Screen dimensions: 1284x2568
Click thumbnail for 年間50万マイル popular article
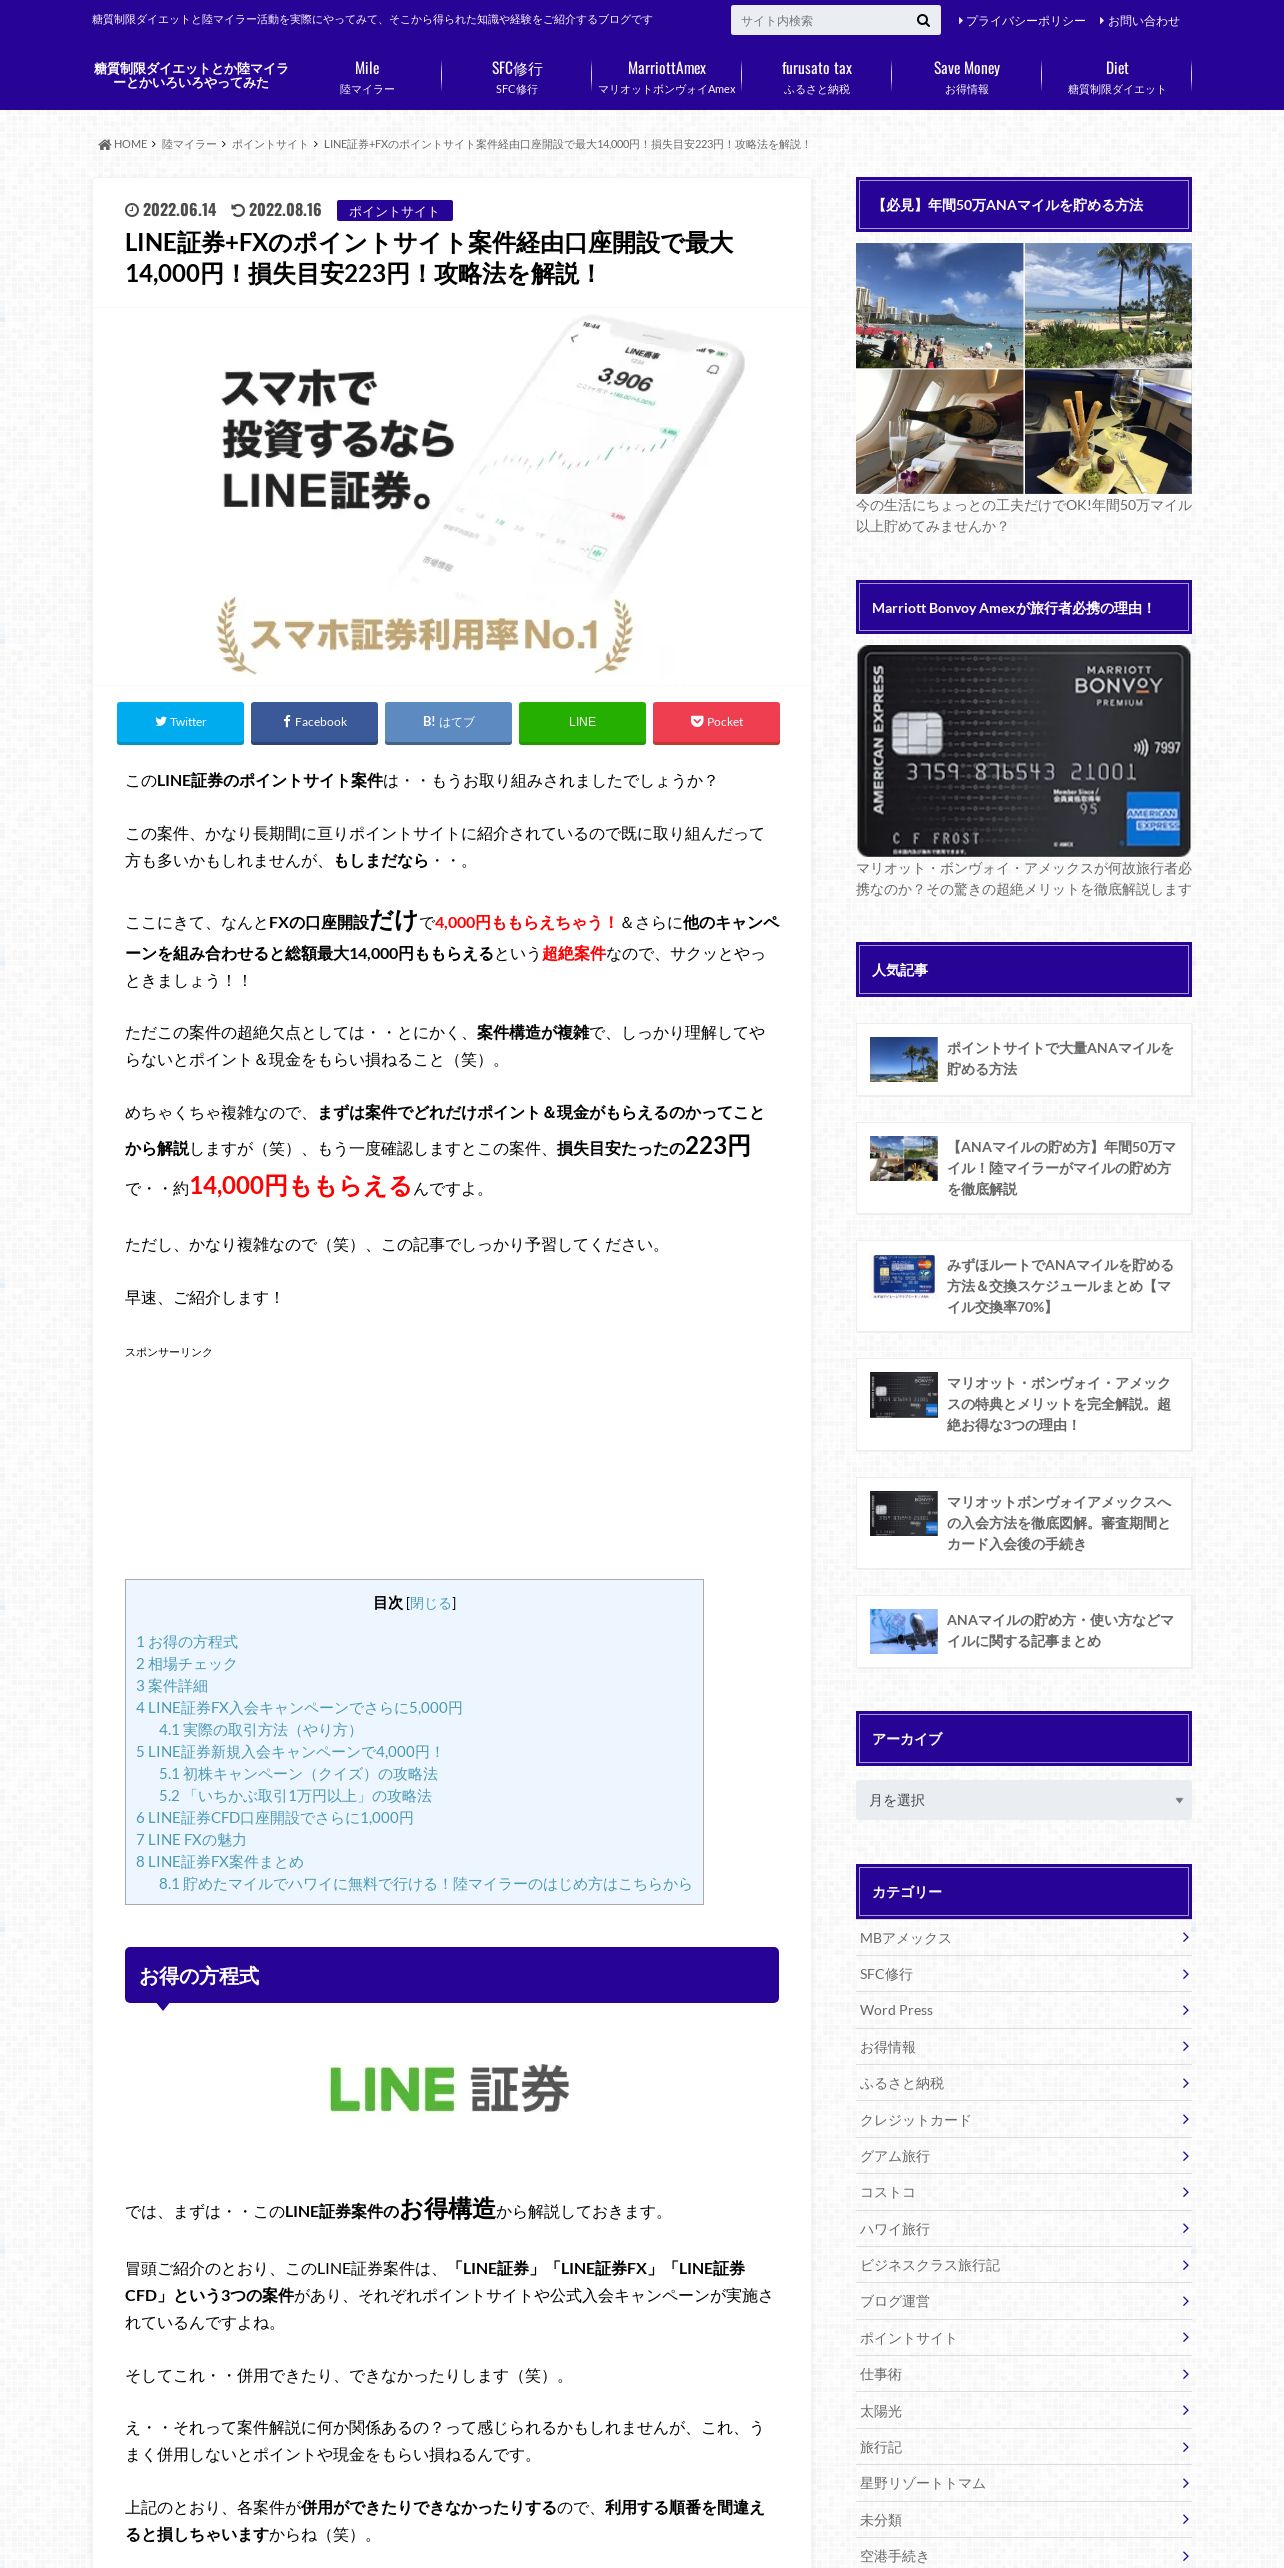(x=904, y=1158)
